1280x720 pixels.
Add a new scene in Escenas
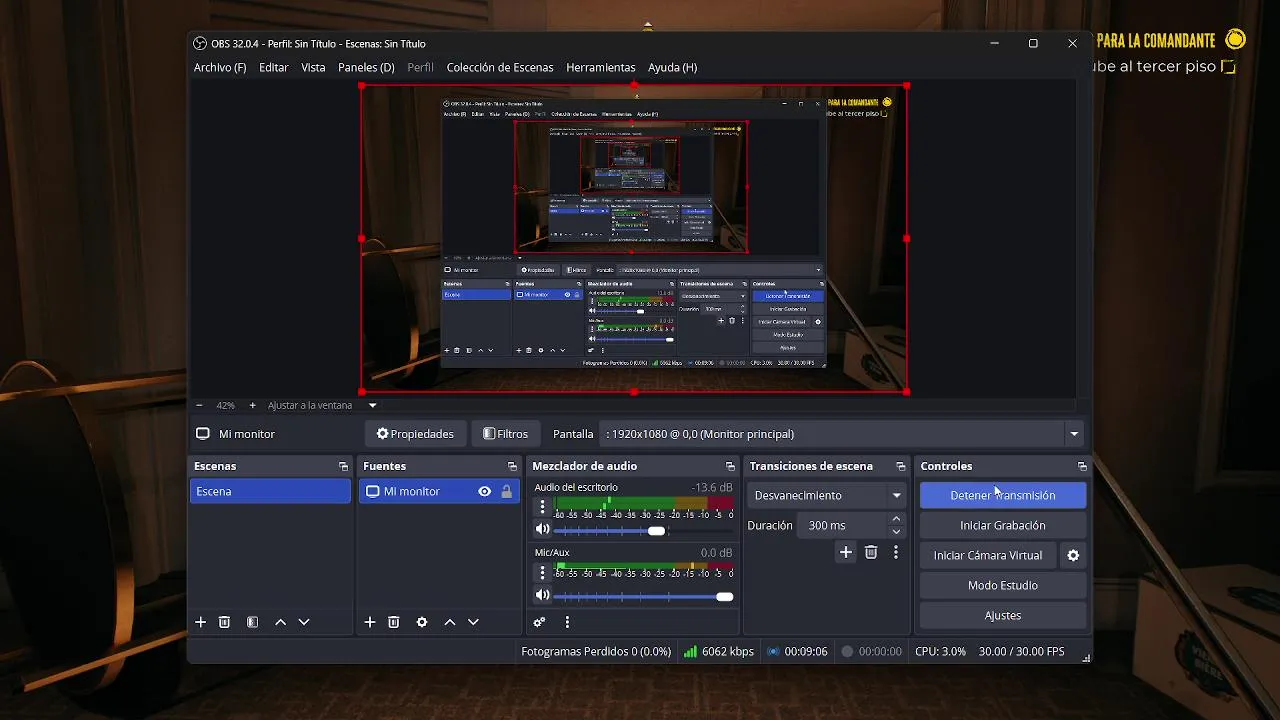click(200, 622)
